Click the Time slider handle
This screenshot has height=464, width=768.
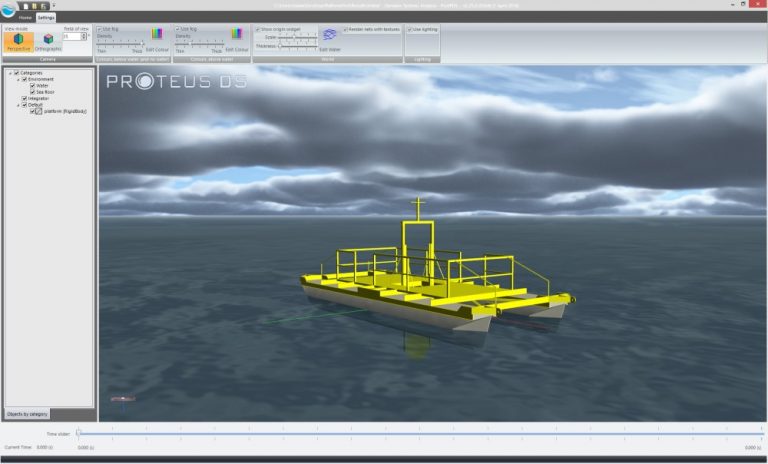(78, 434)
